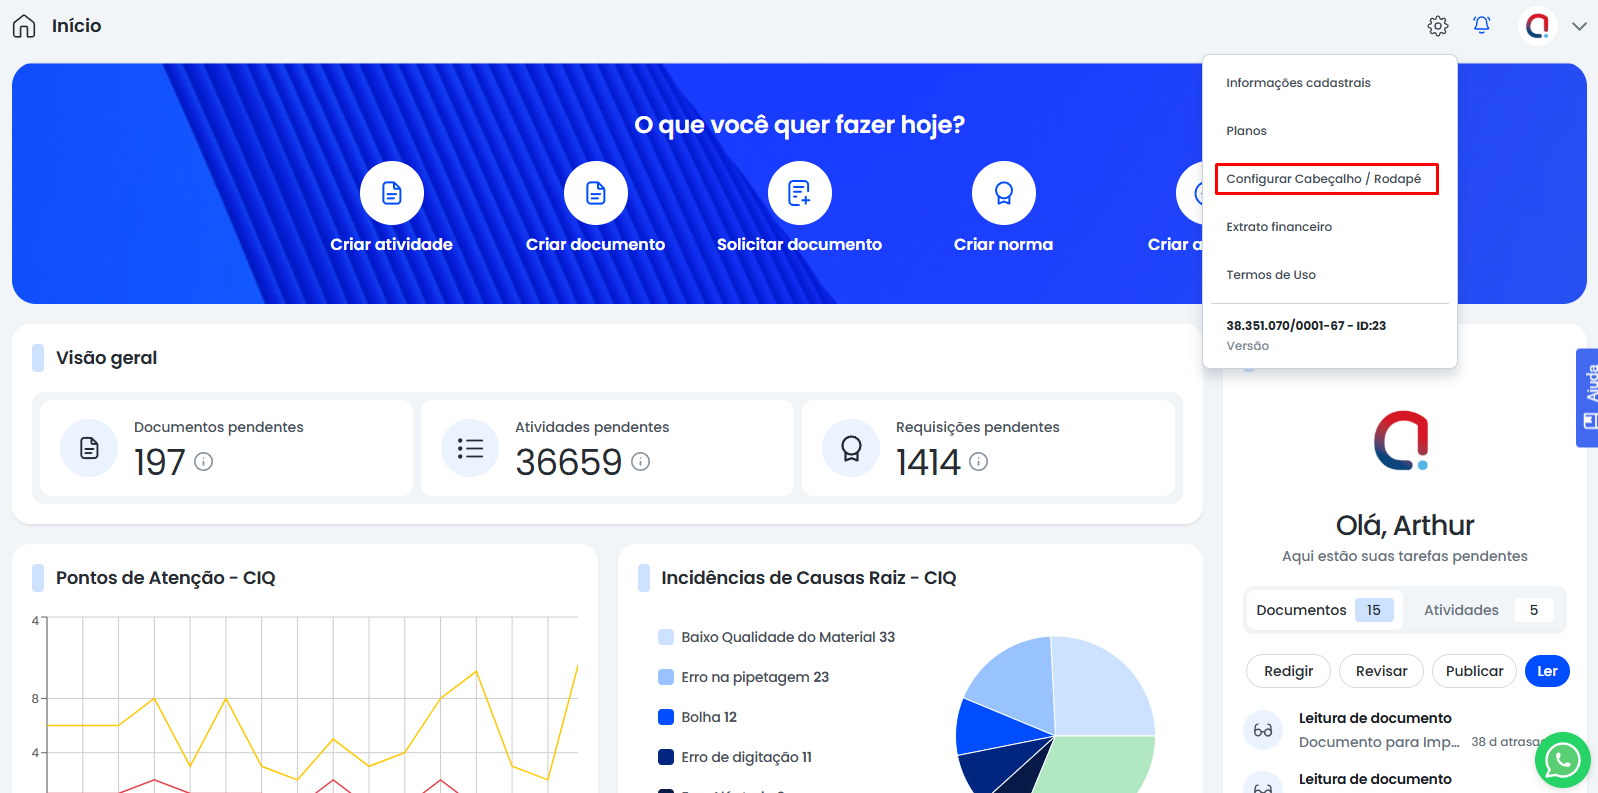Open the settings gear icon
1598x793 pixels.
point(1437,26)
